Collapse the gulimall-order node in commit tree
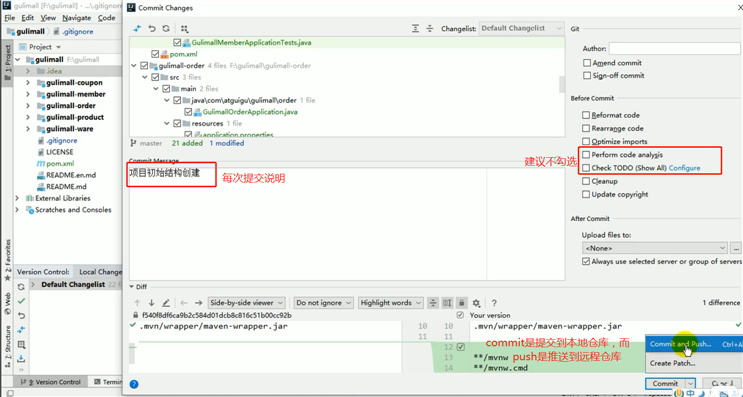Screen dimensions: 743x397 (x=134, y=66)
